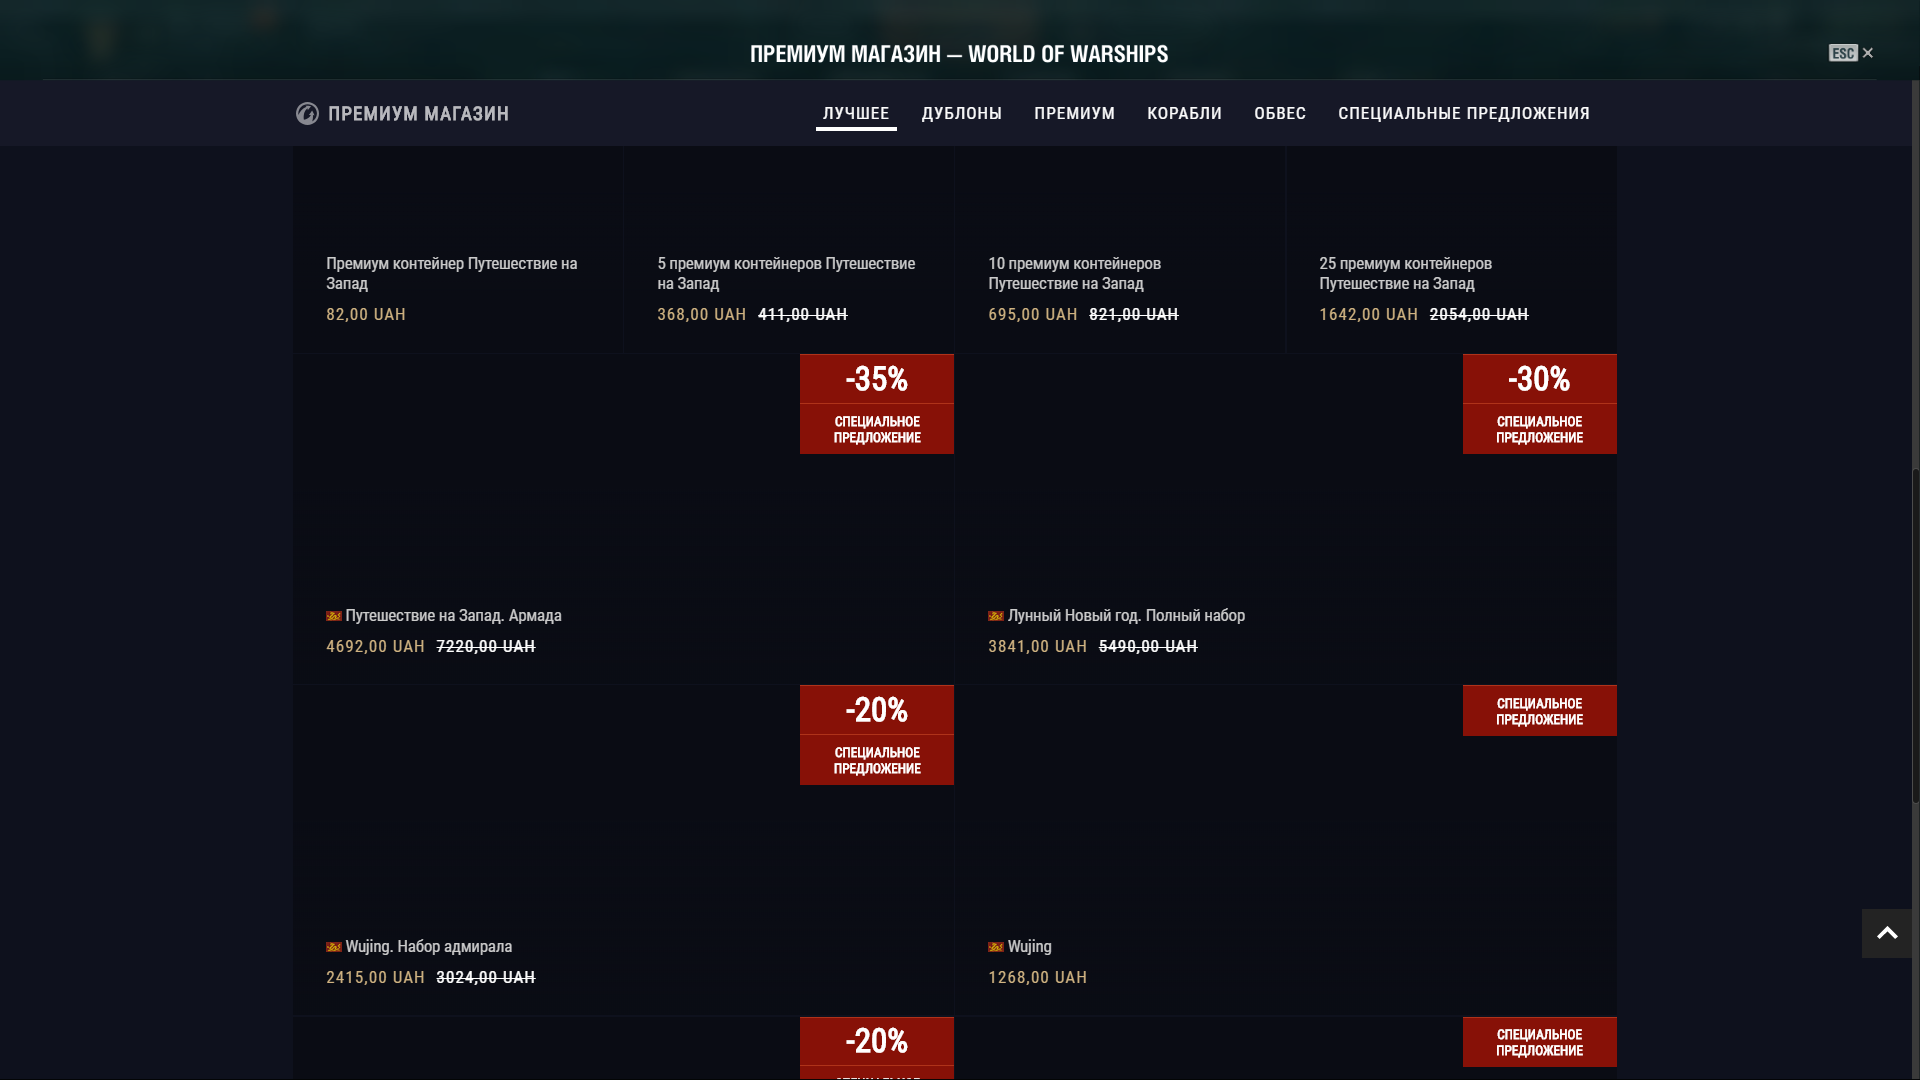Viewport: 1920px width, 1080px height.
Task: Click the -35% special offer badge
Action: click(877, 404)
